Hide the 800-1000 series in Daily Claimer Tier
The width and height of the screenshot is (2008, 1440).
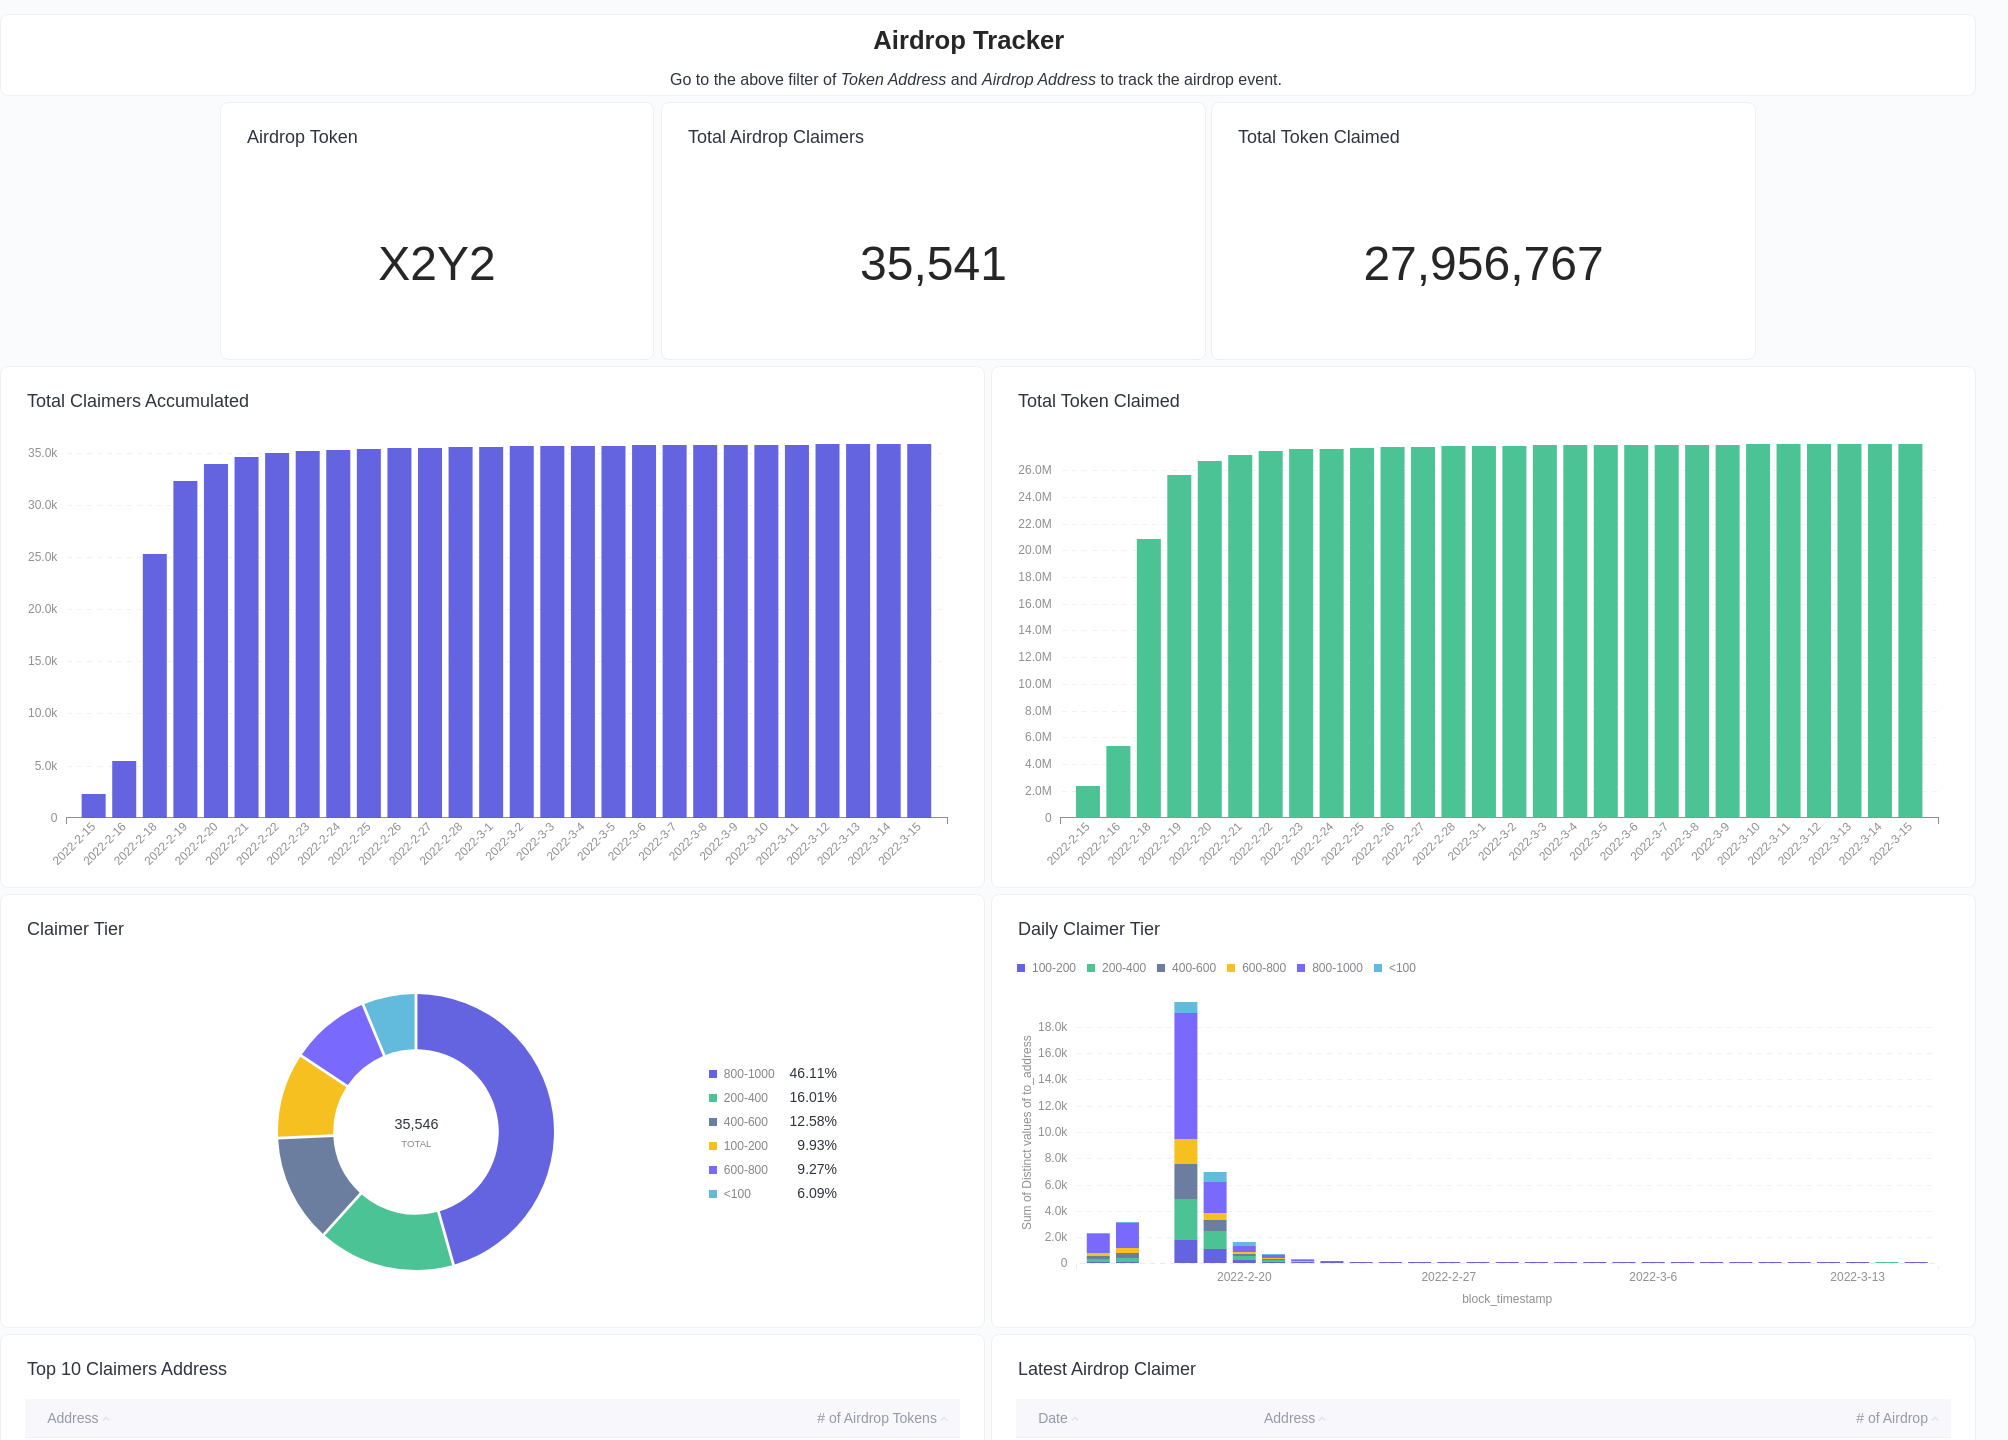pyautogui.click(x=1303, y=967)
